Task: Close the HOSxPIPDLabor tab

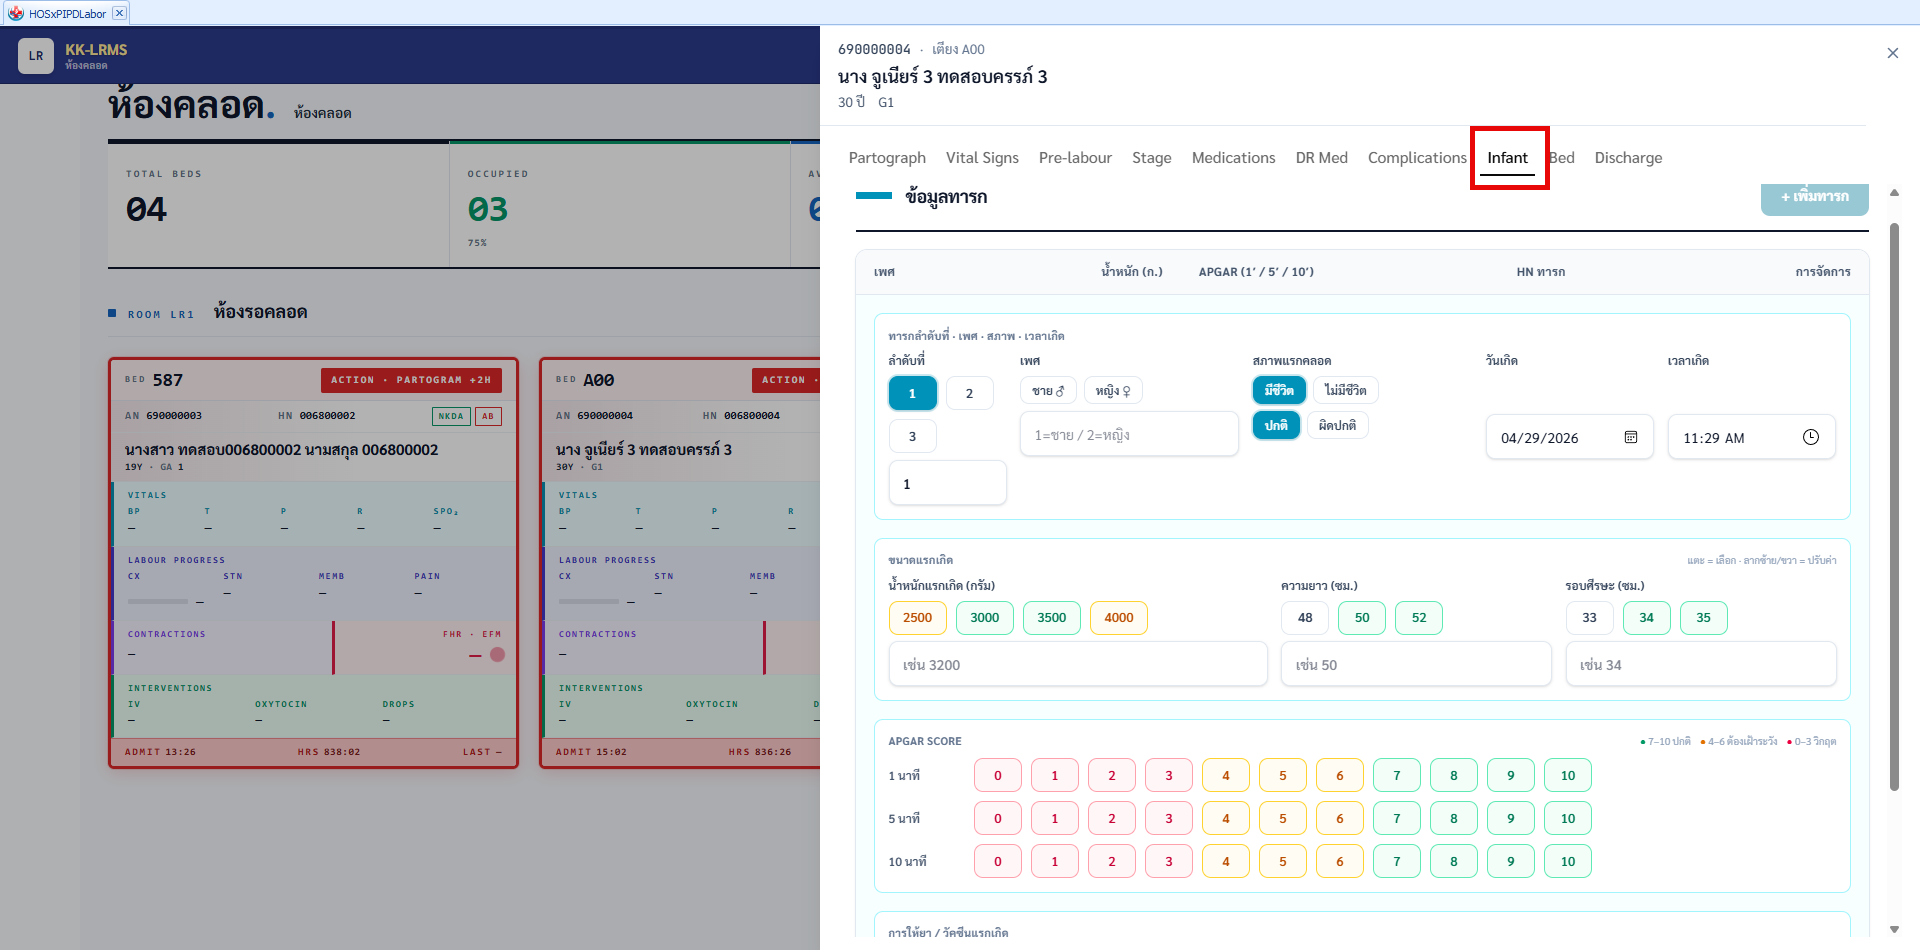Action: 119,13
